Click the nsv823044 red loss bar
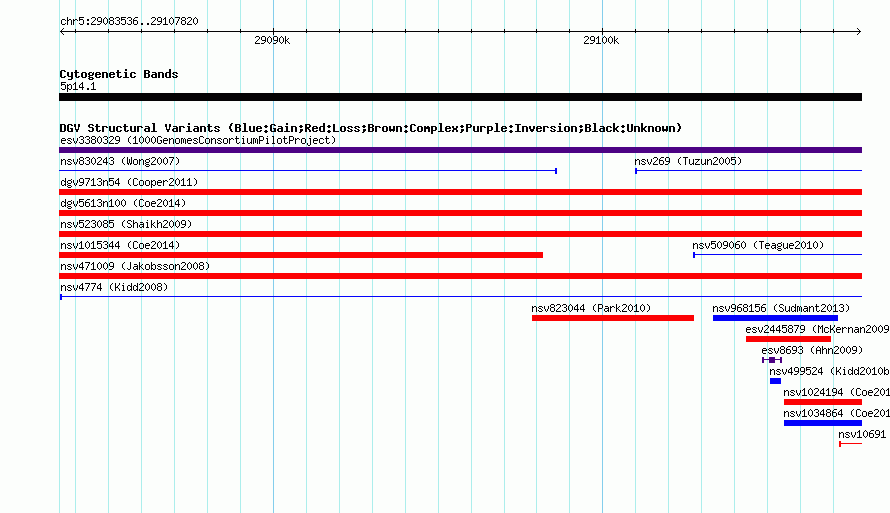 (x=613, y=318)
